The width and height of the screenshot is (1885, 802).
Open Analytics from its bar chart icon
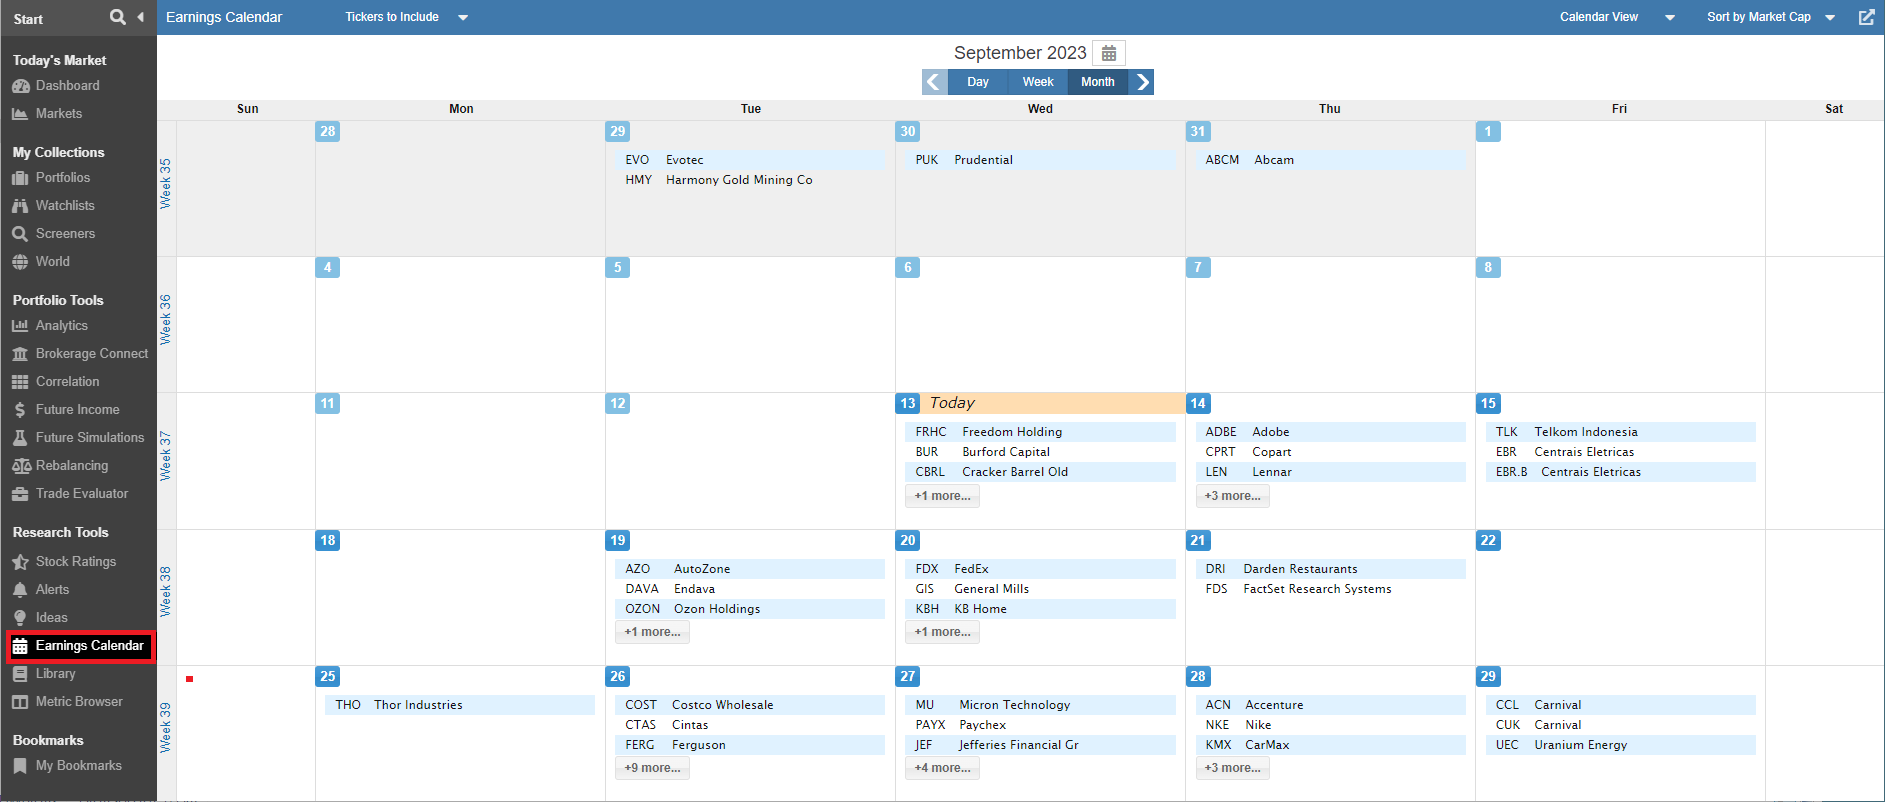click(20, 326)
